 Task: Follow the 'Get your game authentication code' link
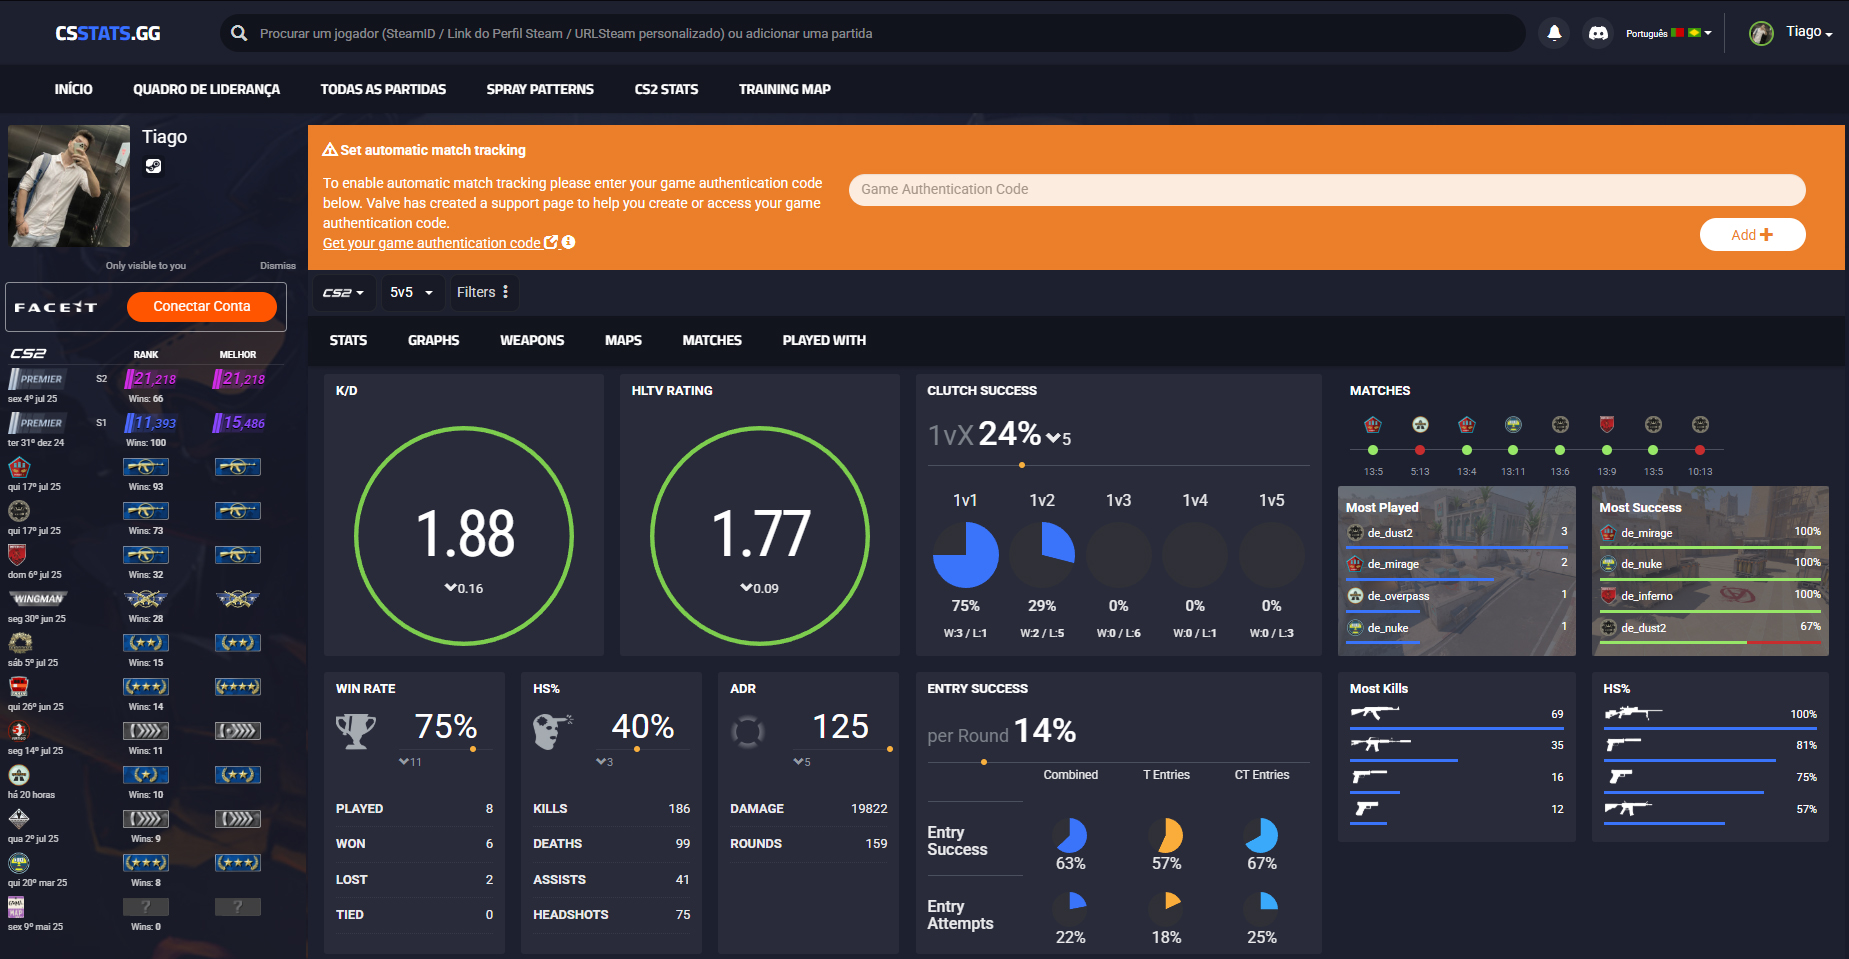point(432,243)
